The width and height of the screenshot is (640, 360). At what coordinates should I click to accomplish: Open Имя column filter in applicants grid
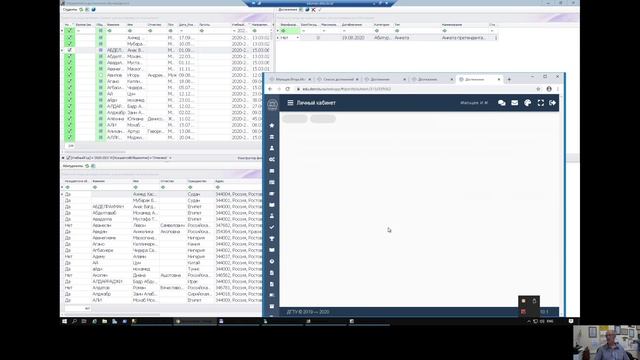pyautogui.click(x=135, y=187)
